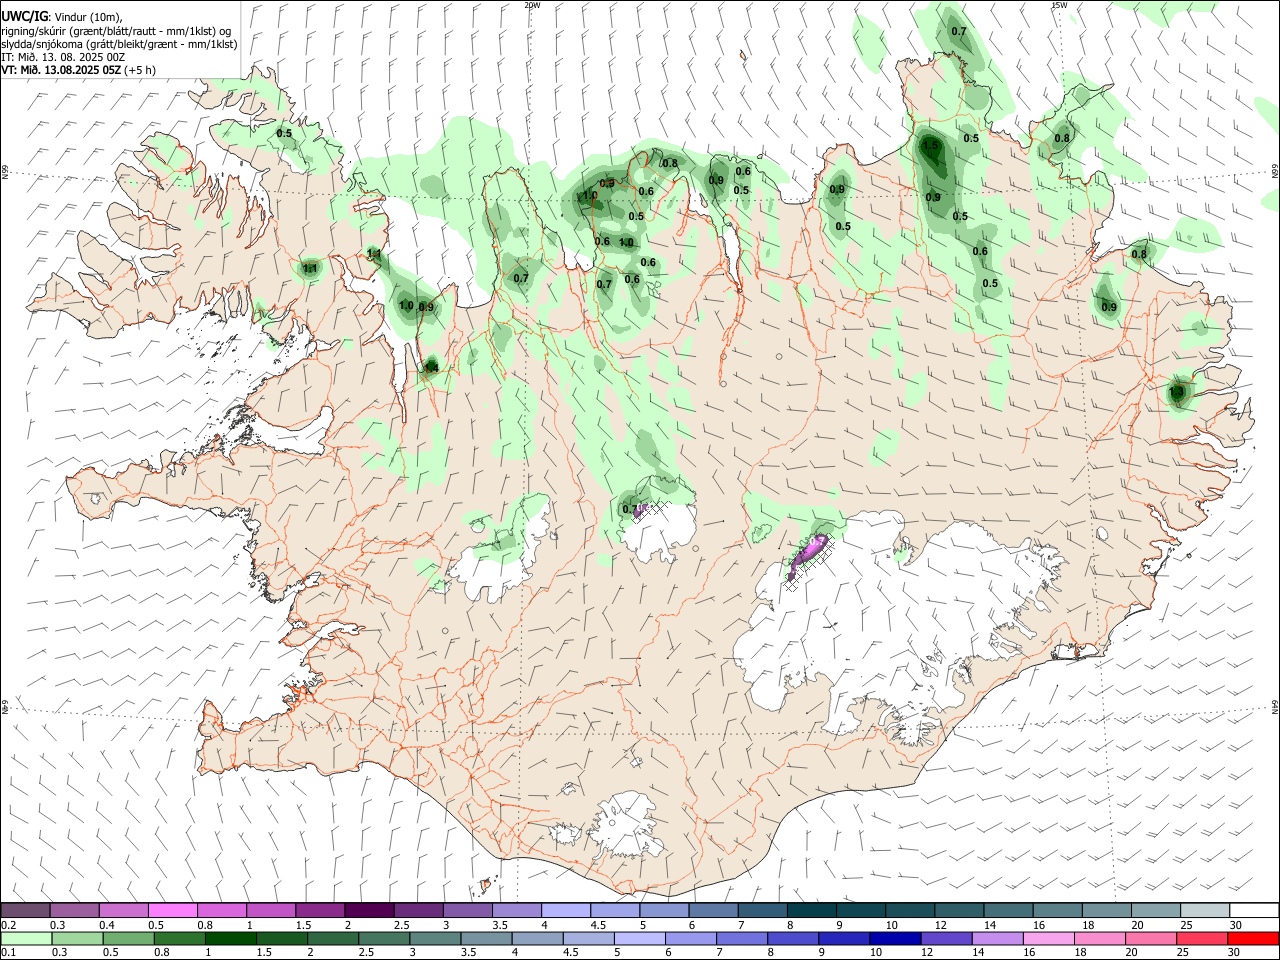Pick light gray swatch between top-row 25 and 30
Viewport: 1280px width, 960px height.
click(x=1204, y=910)
